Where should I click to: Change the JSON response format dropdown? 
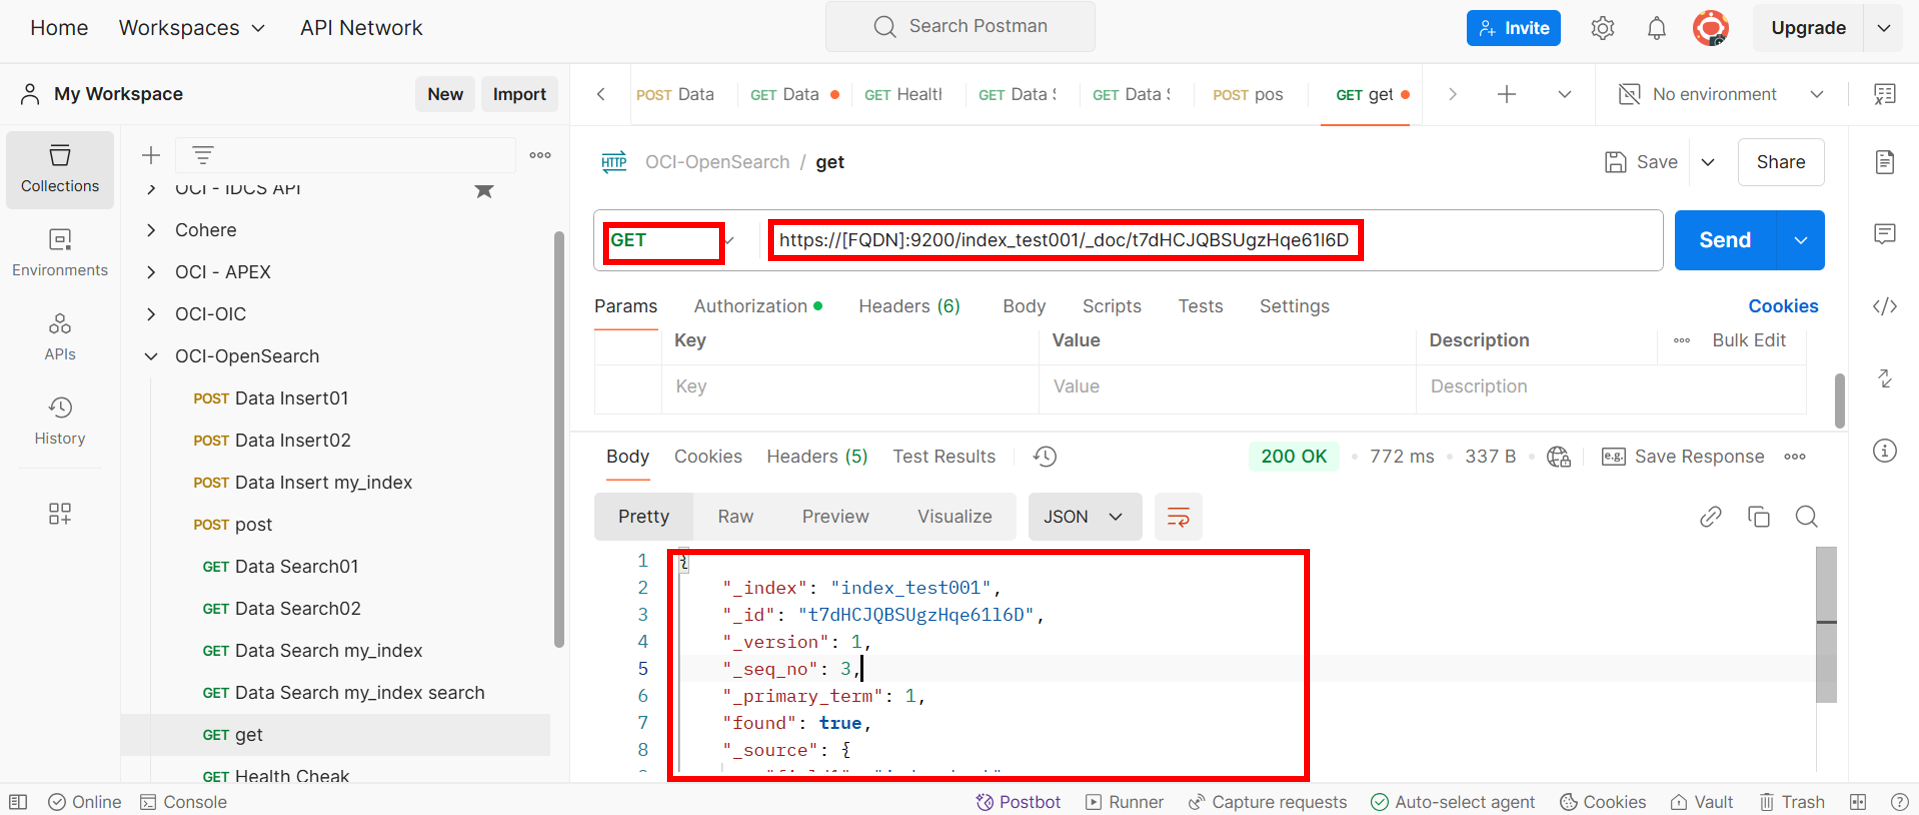pyautogui.click(x=1085, y=517)
